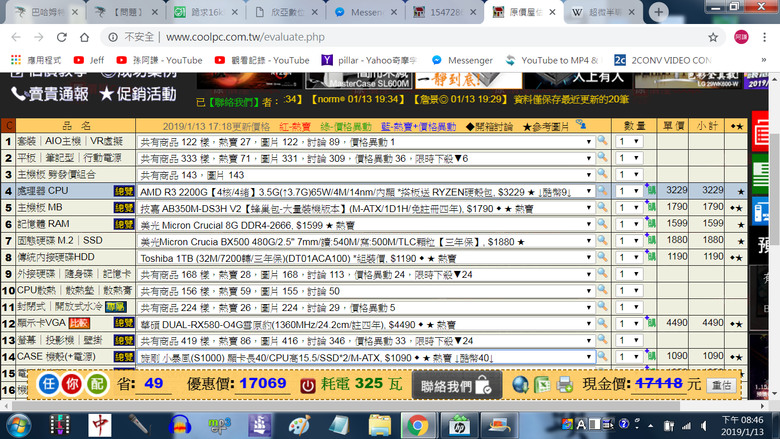Open the Paint palette icon in the taskbar
The width and height of the screenshot is (780, 439).
pos(299,426)
